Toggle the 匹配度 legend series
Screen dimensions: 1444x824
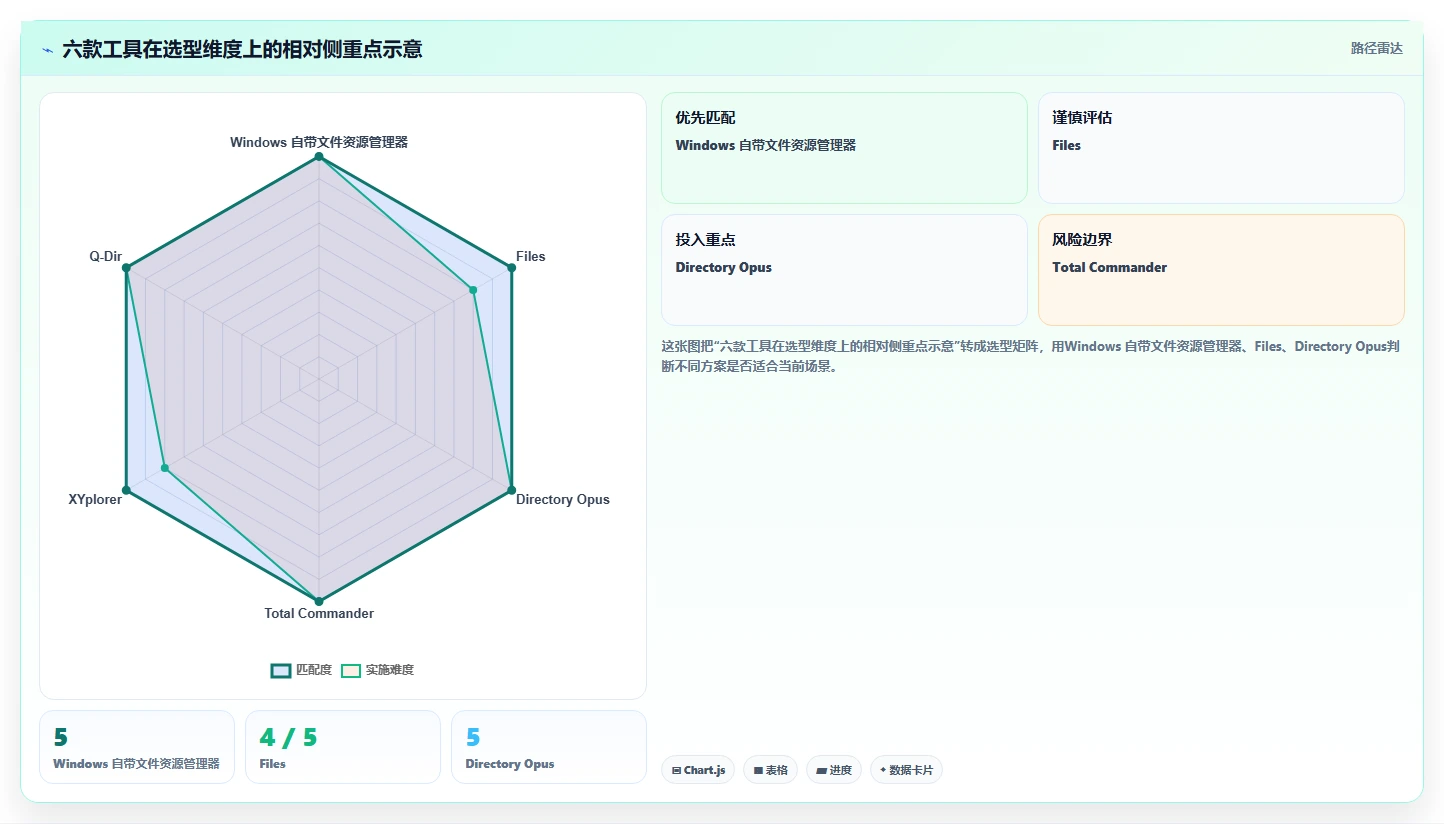click(x=301, y=670)
